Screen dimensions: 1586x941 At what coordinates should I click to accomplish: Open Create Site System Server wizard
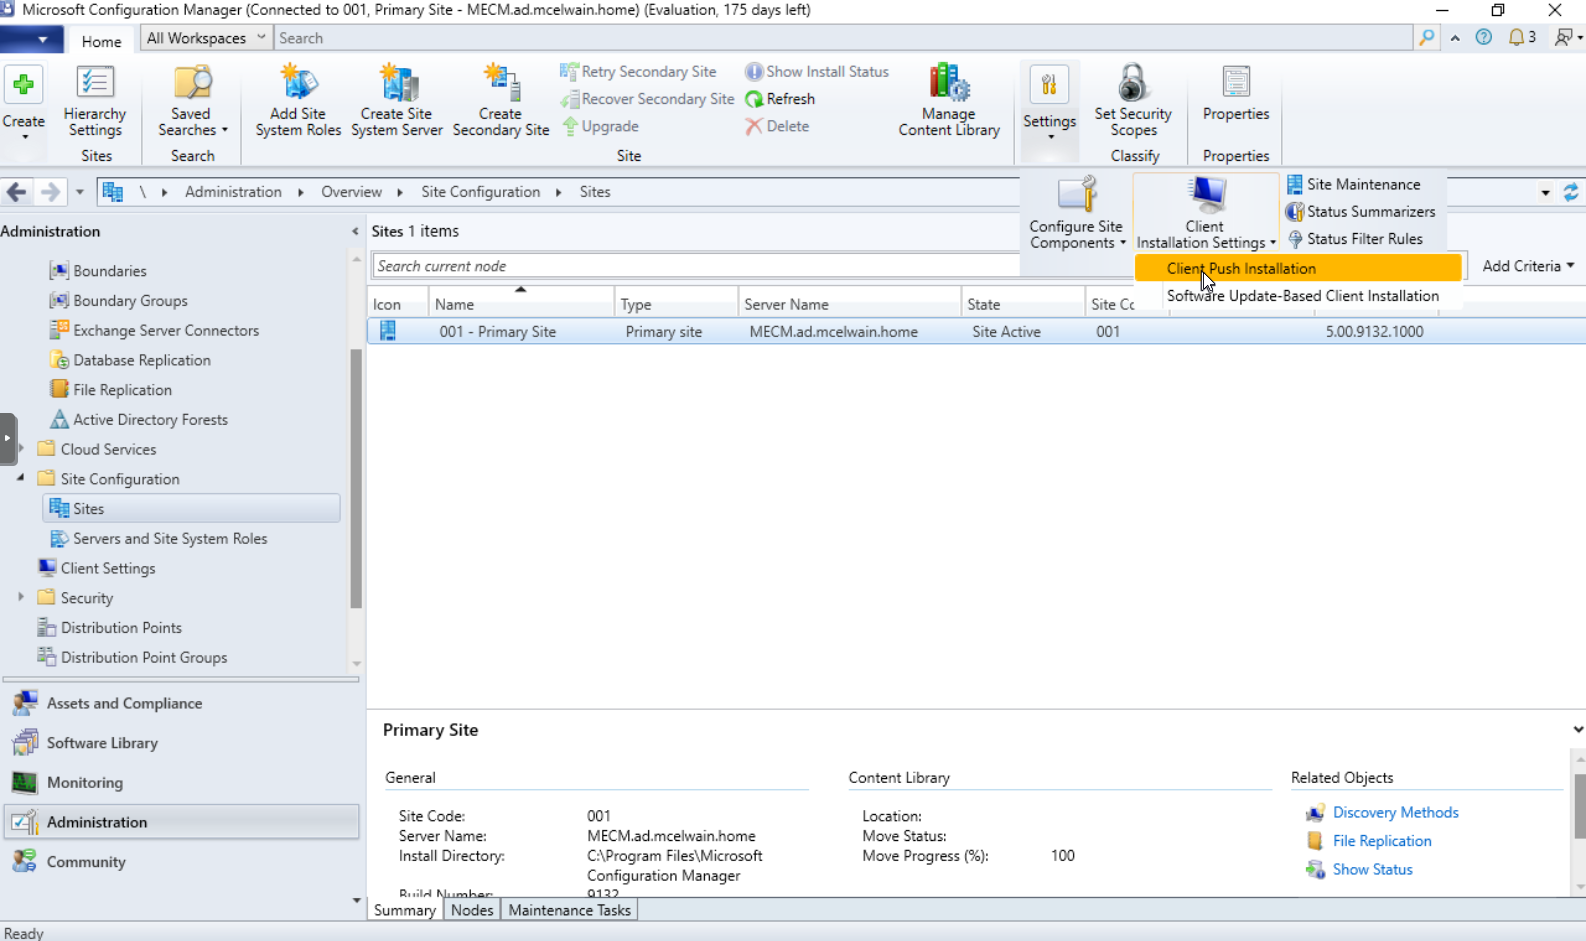(397, 86)
